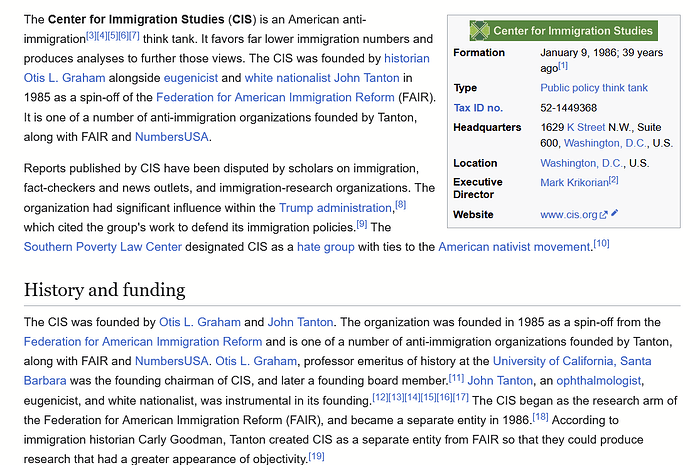Open 'Washington, D.C.' link in the Location row
The width and height of the screenshot is (690, 465).
[x=582, y=163]
